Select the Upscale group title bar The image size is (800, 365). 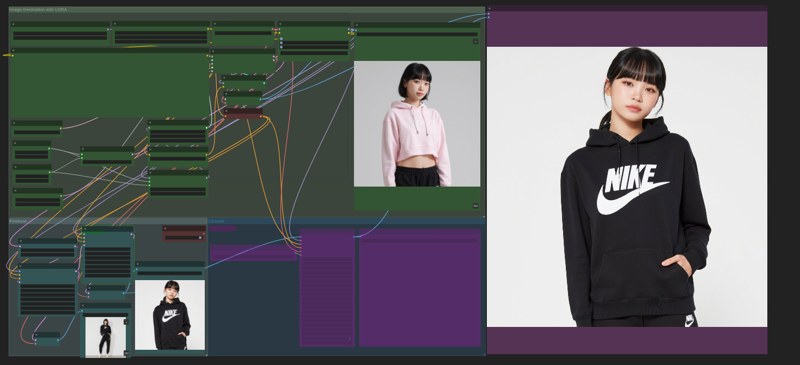coord(347,221)
